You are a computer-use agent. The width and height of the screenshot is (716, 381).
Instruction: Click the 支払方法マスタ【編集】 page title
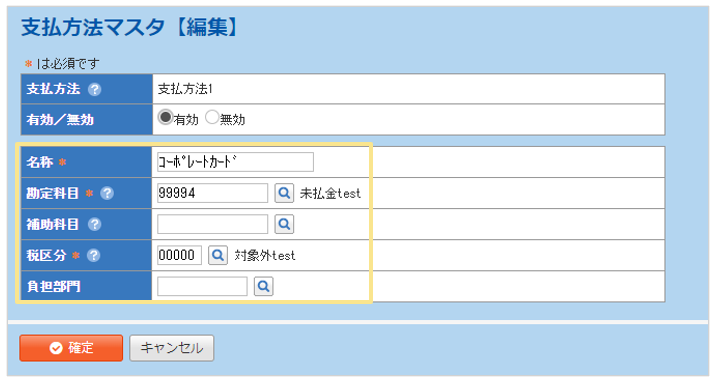[130, 27]
